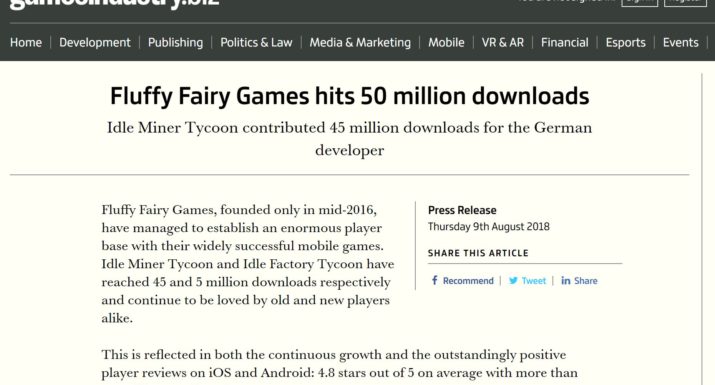Go to the Development section
This screenshot has width=715, height=385.
click(x=95, y=42)
